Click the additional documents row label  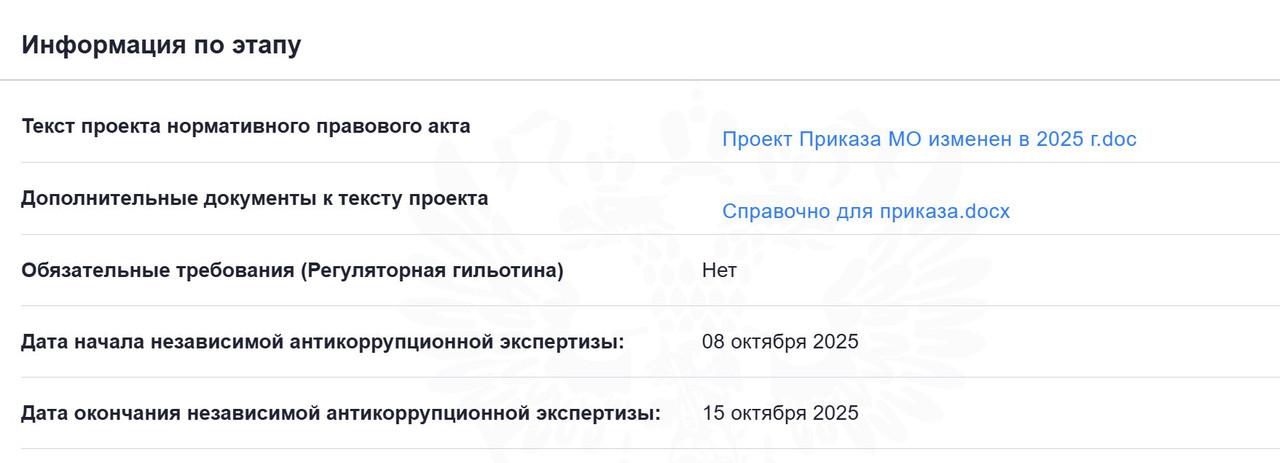click(x=254, y=198)
